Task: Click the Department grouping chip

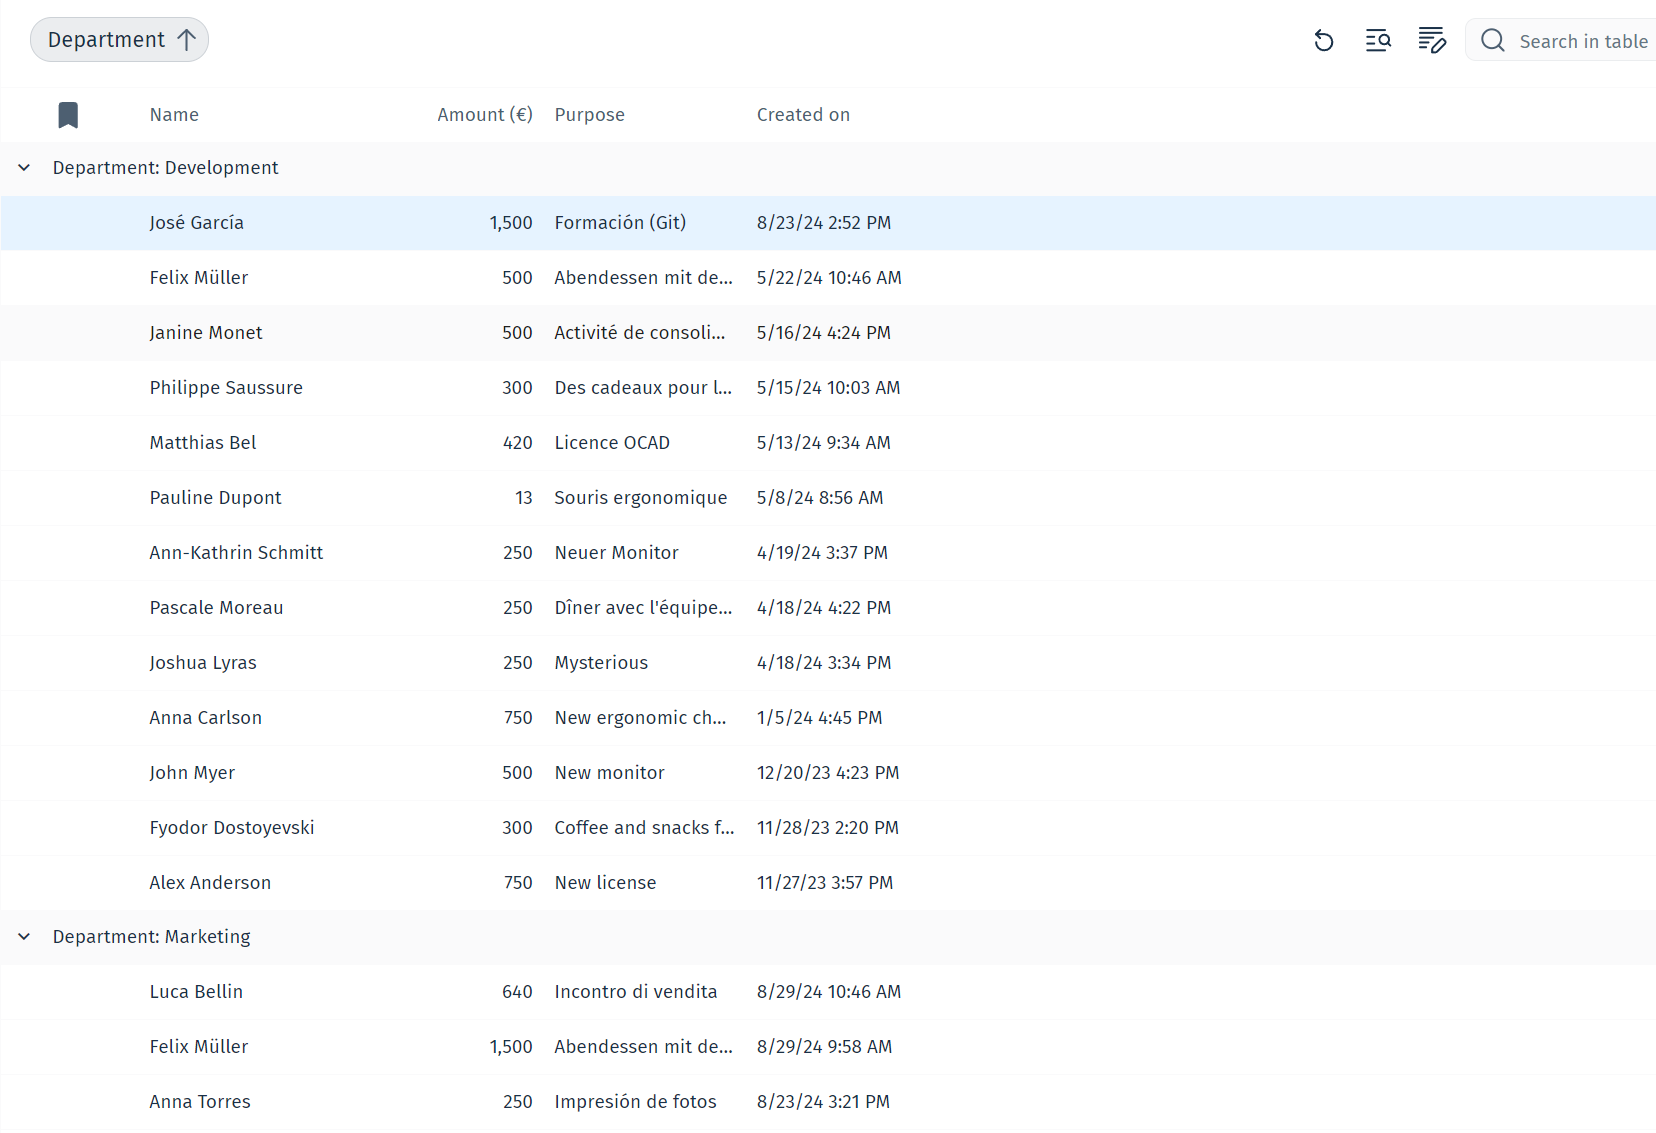Action: click(x=106, y=40)
